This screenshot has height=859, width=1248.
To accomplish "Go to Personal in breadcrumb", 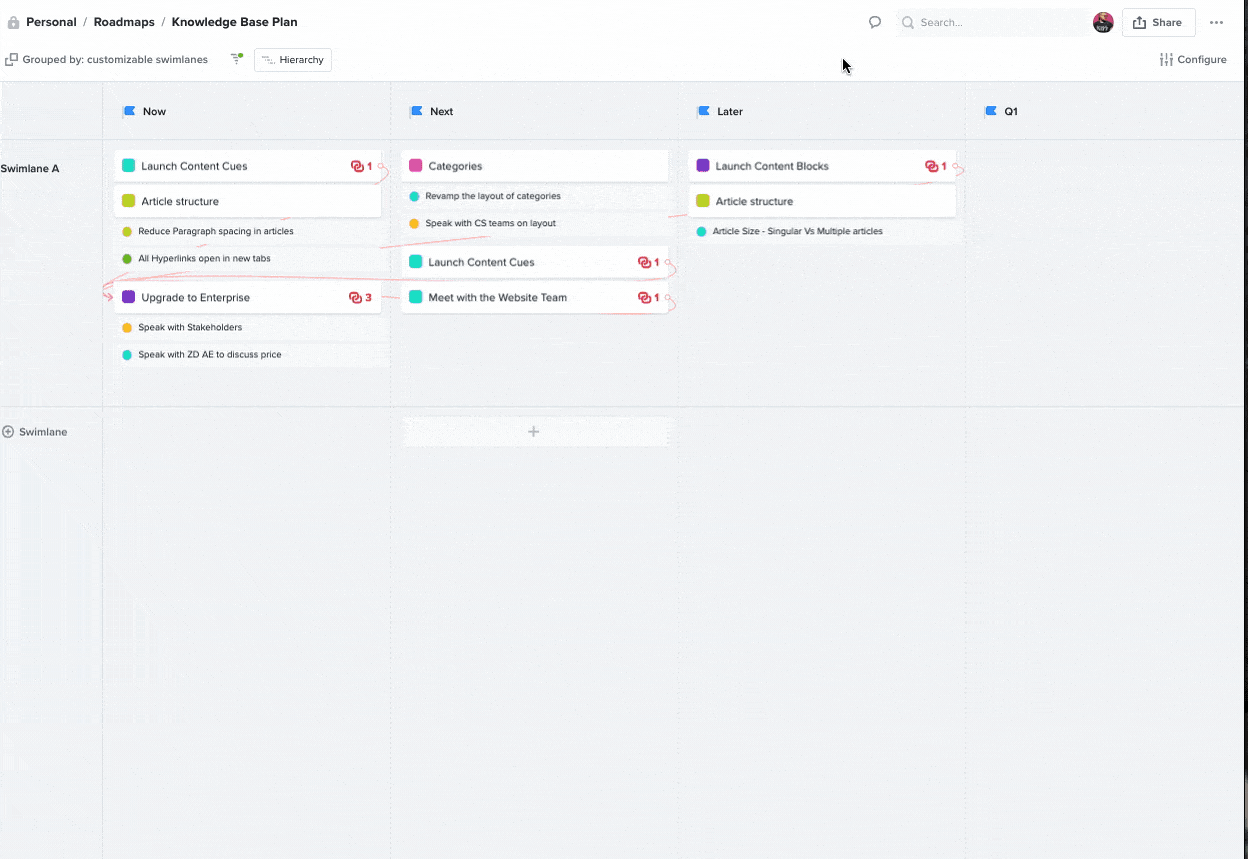I will [x=51, y=22].
